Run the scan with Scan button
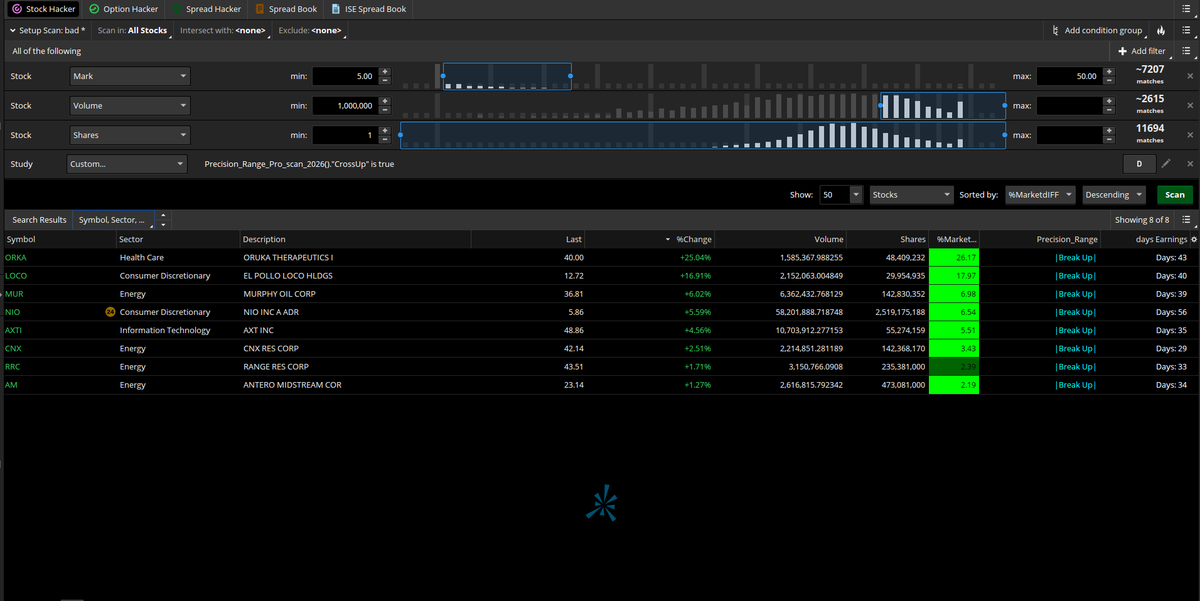The image size is (1200, 601). [1175, 195]
